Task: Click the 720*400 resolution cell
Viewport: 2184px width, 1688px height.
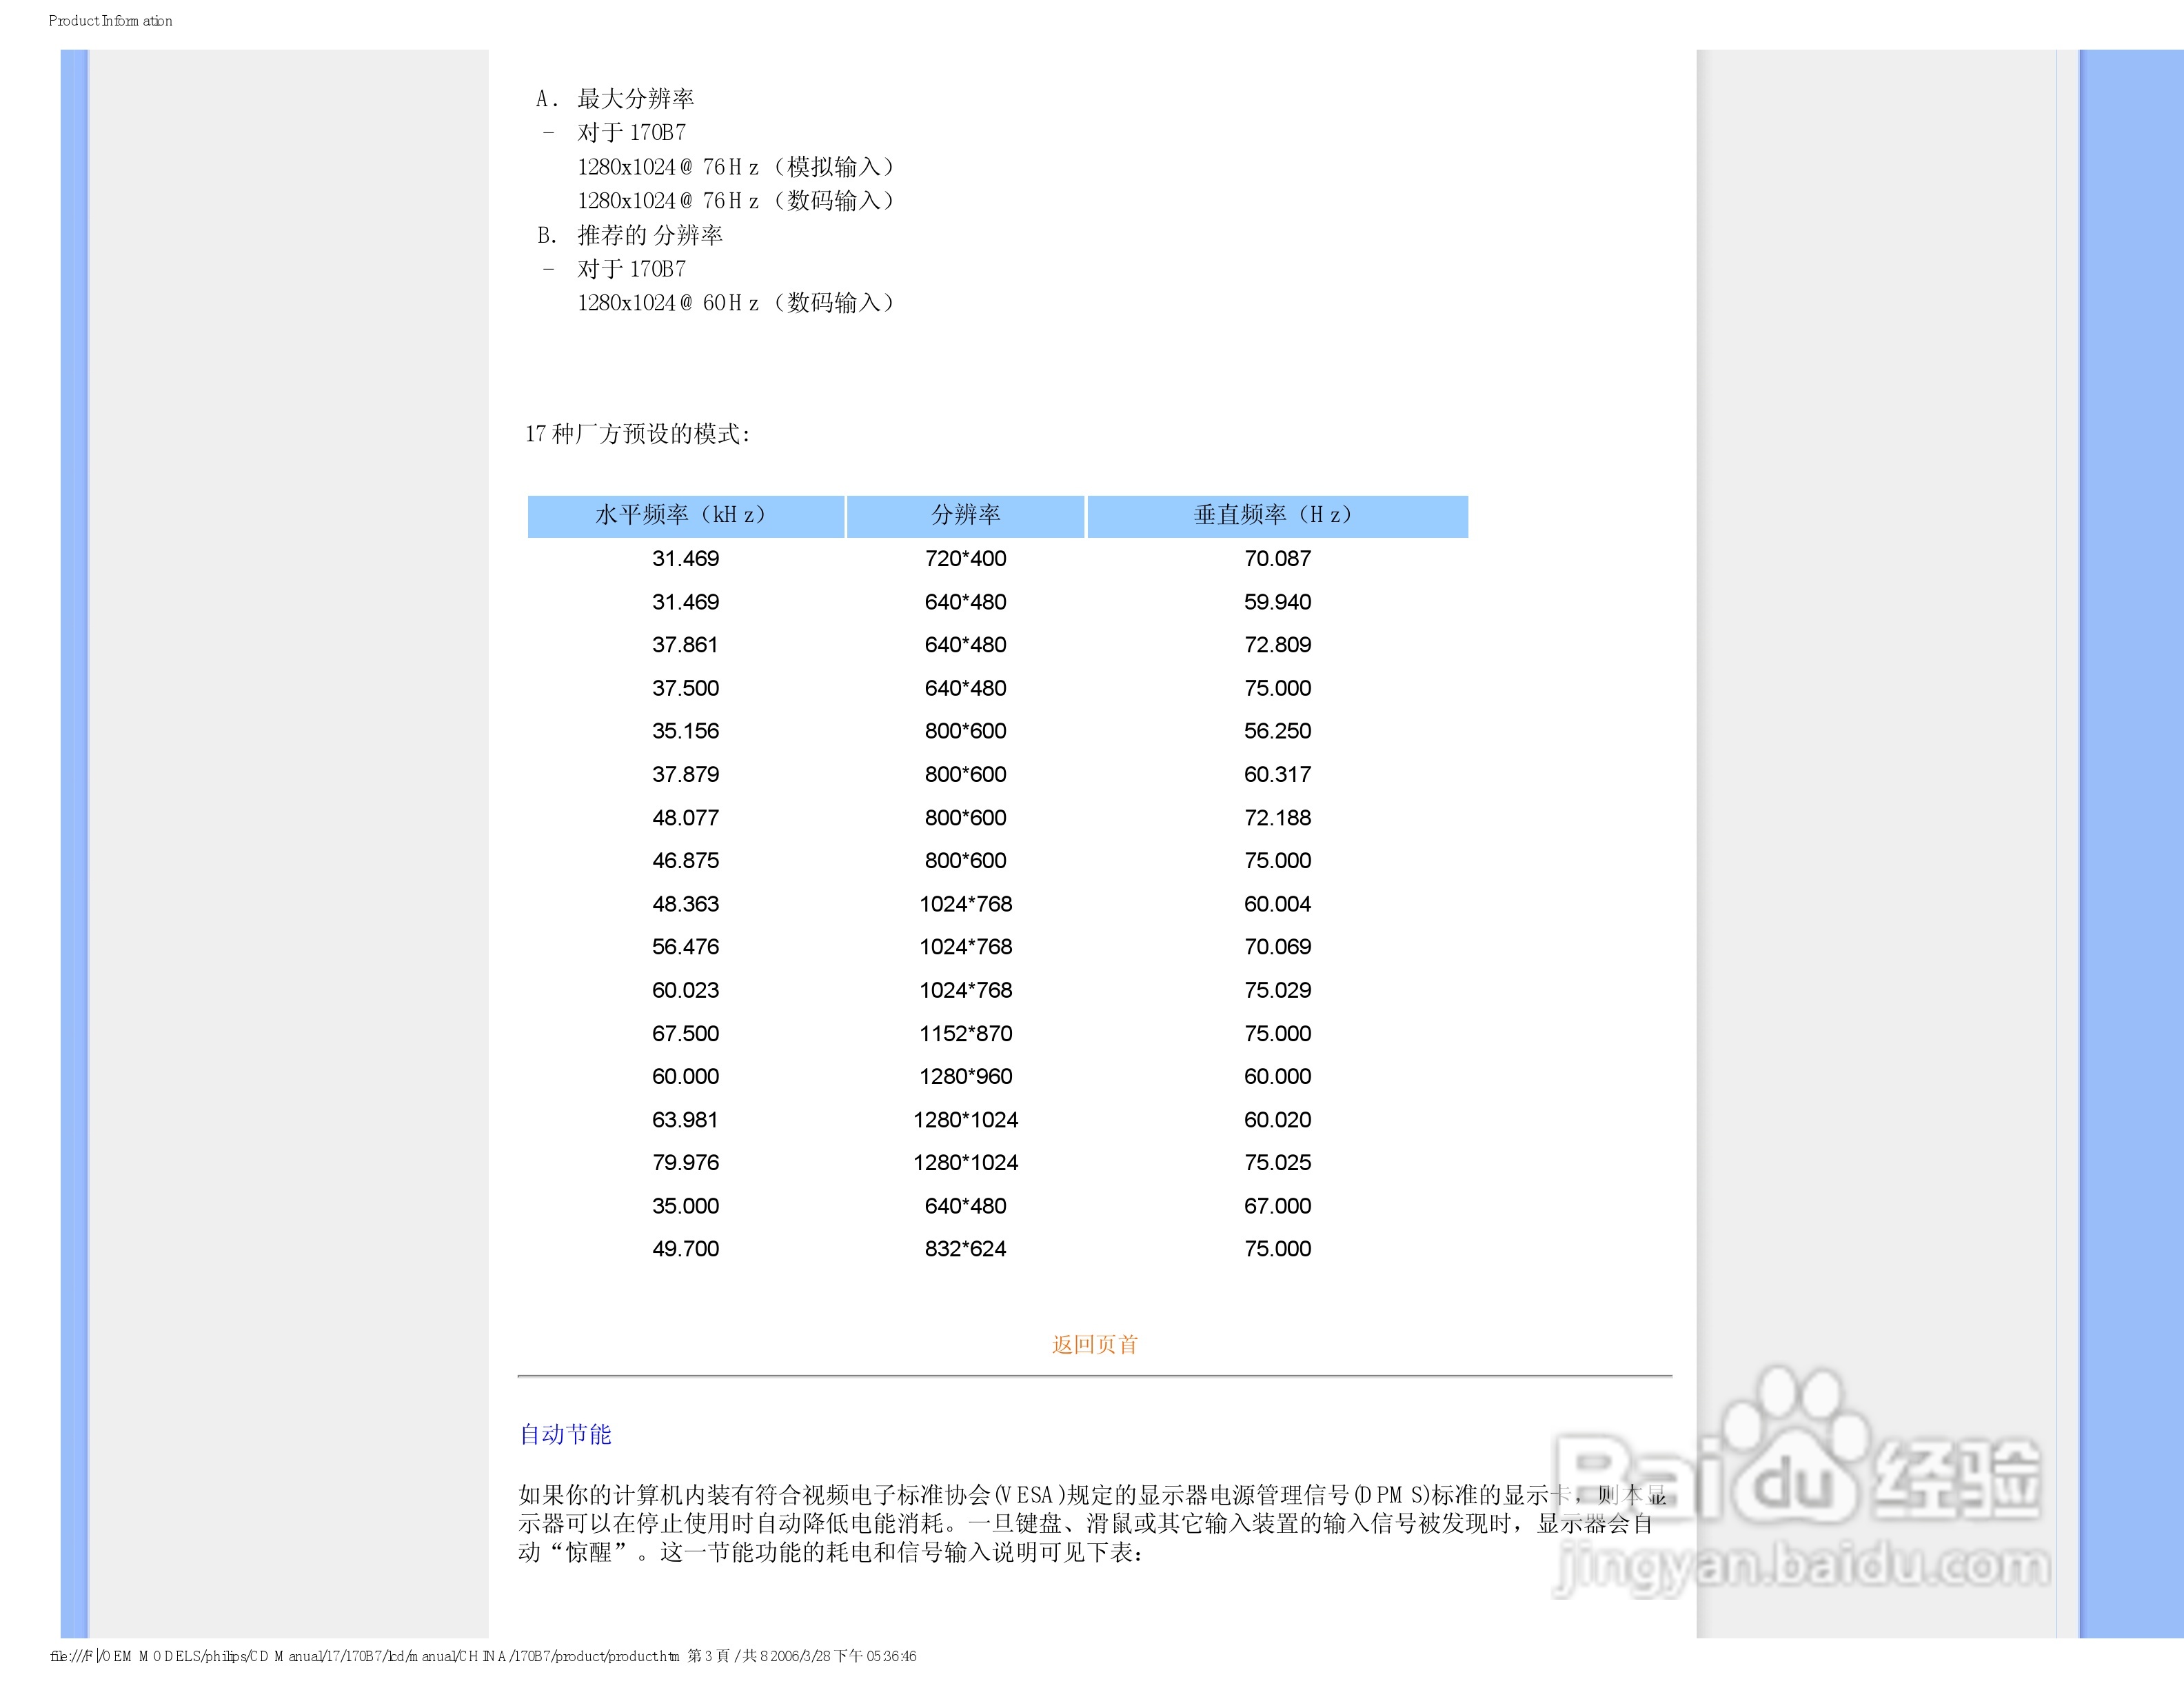Action: click(x=965, y=559)
